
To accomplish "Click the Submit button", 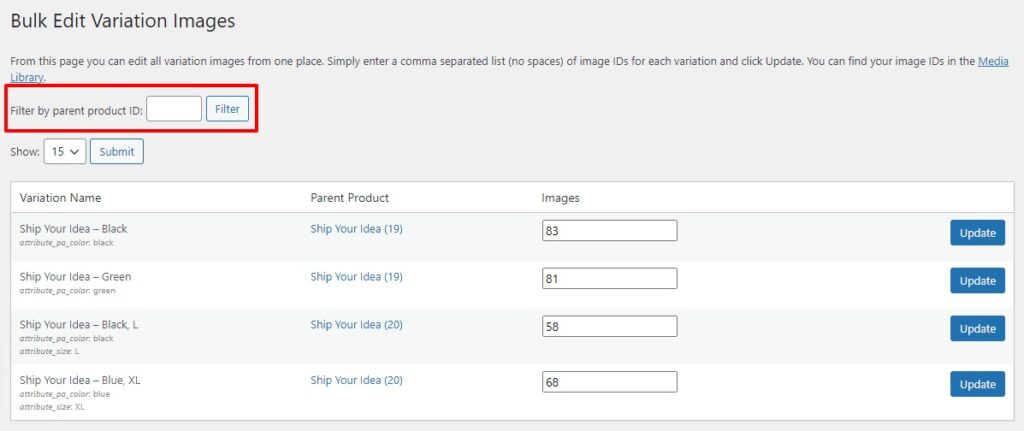I will [117, 152].
